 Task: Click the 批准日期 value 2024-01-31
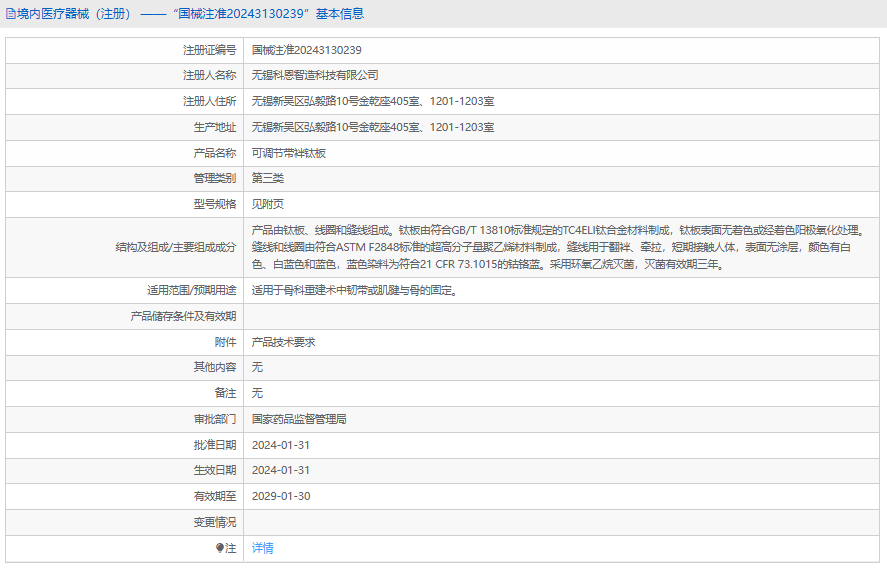coord(281,445)
